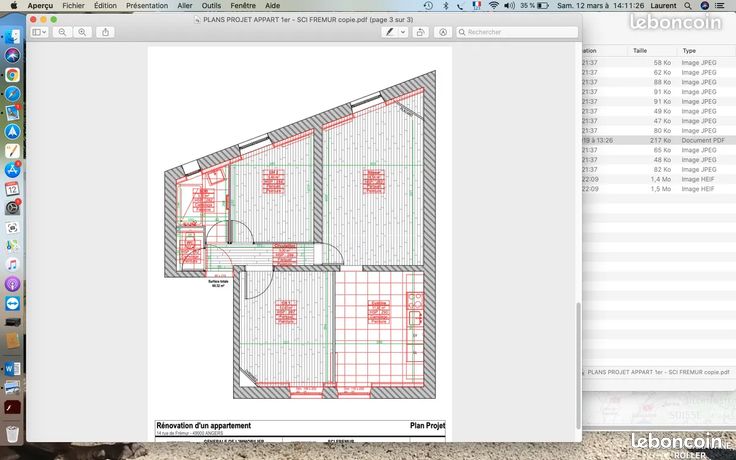Toggle the Wi-Fi status icon

(x=493, y=6)
